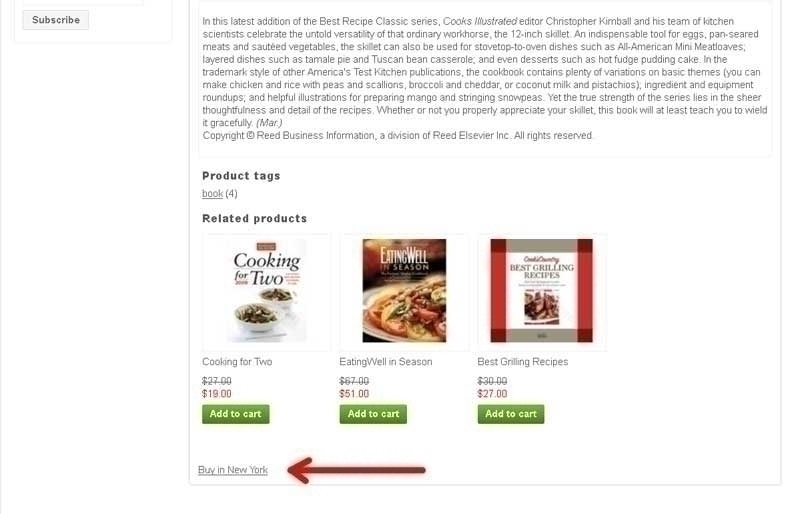Open the 'book' product tag link

point(212,193)
